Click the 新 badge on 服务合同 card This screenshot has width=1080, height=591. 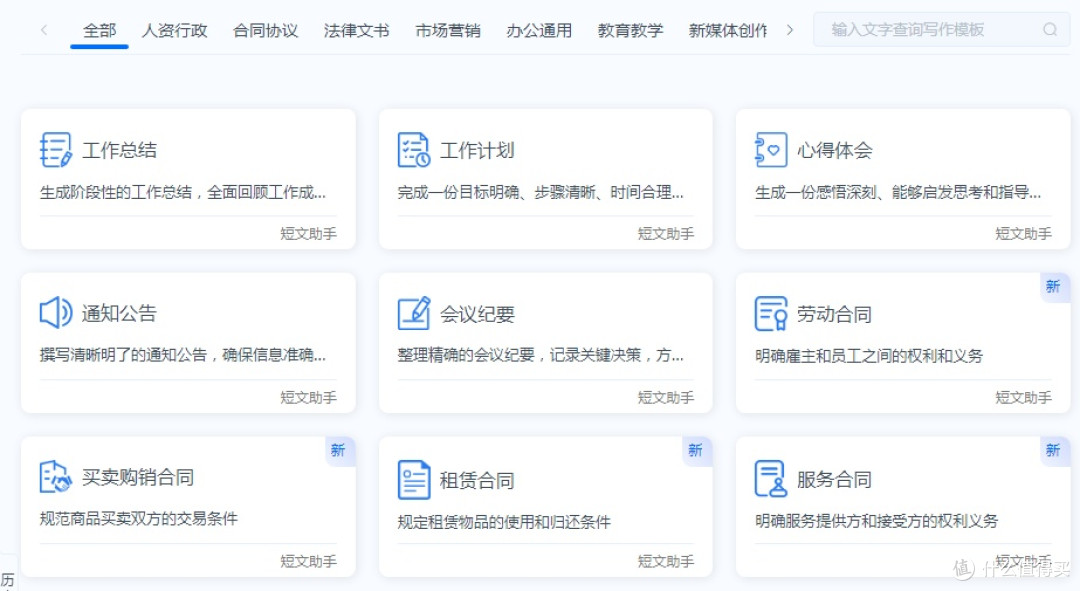(1053, 450)
